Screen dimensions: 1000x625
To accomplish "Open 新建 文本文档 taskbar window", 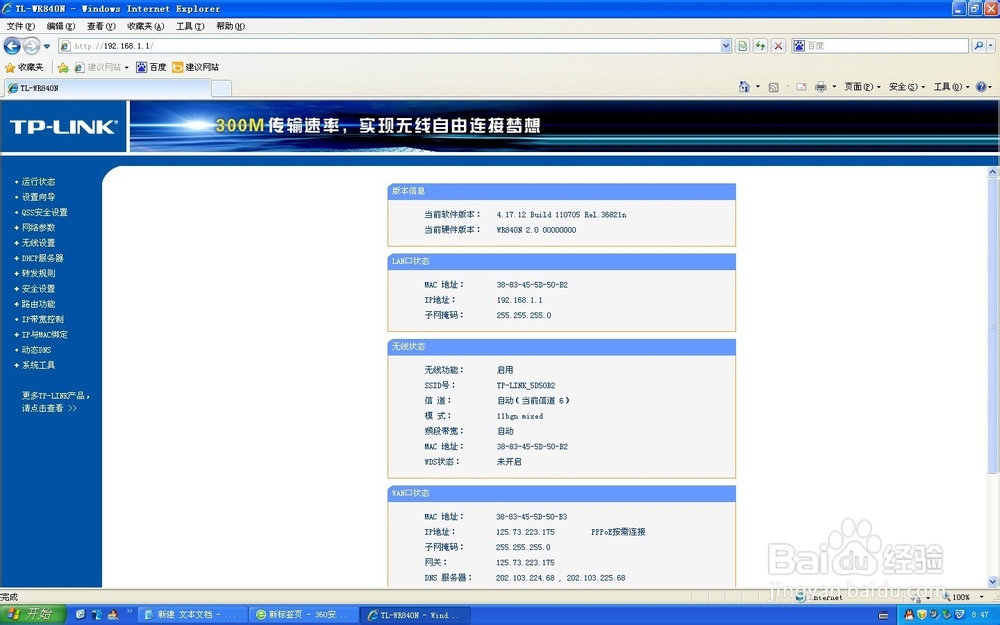I will point(191,615).
